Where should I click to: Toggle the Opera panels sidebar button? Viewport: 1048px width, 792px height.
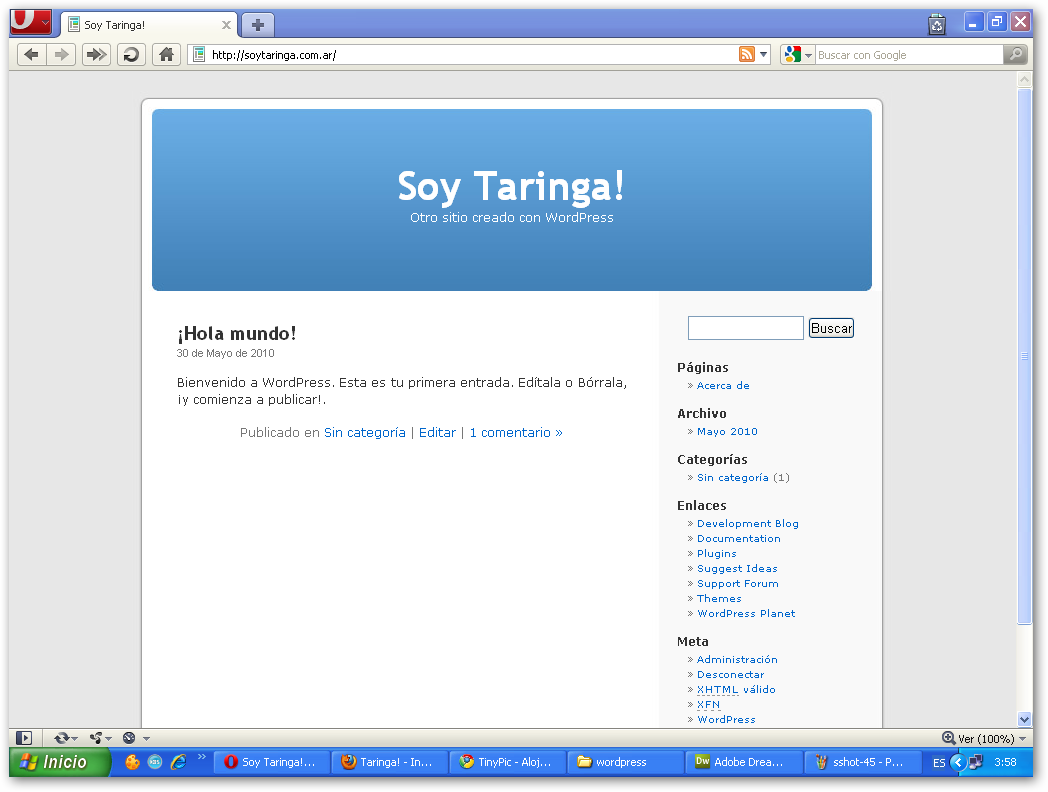[x=24, y=738]
